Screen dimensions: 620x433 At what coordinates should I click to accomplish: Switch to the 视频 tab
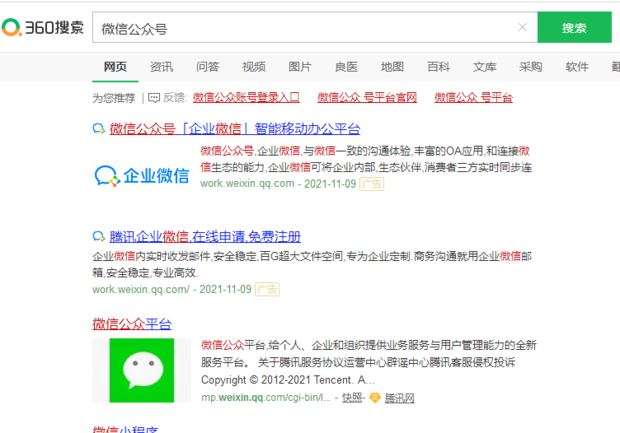[254, 67]
